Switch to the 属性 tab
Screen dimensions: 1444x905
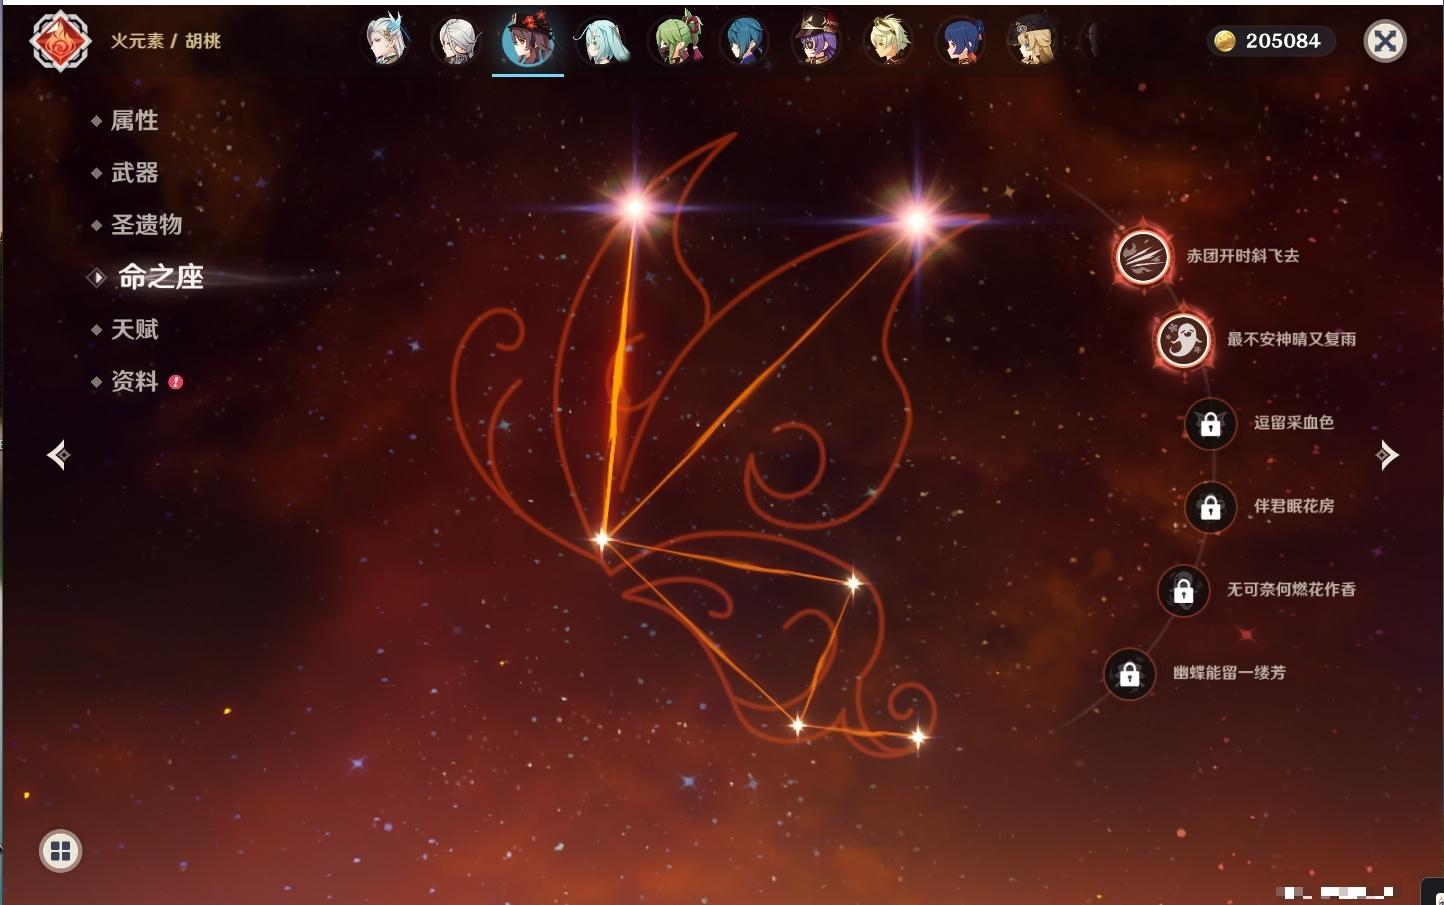[134, 121]
